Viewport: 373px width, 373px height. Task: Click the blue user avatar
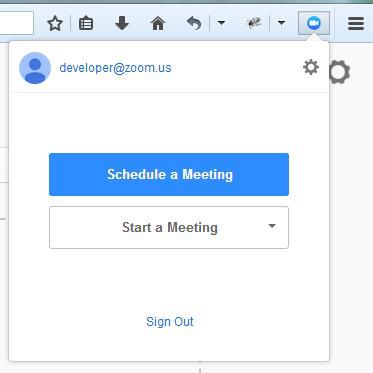35,68
